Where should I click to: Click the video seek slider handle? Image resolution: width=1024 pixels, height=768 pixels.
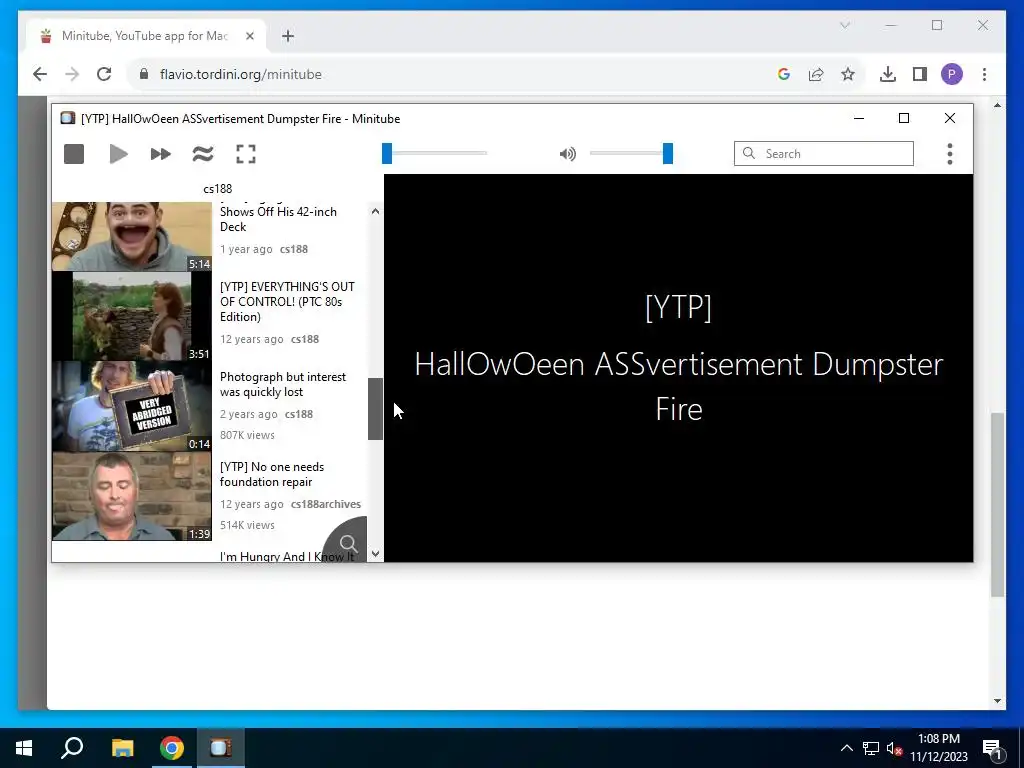click(387, 153)
